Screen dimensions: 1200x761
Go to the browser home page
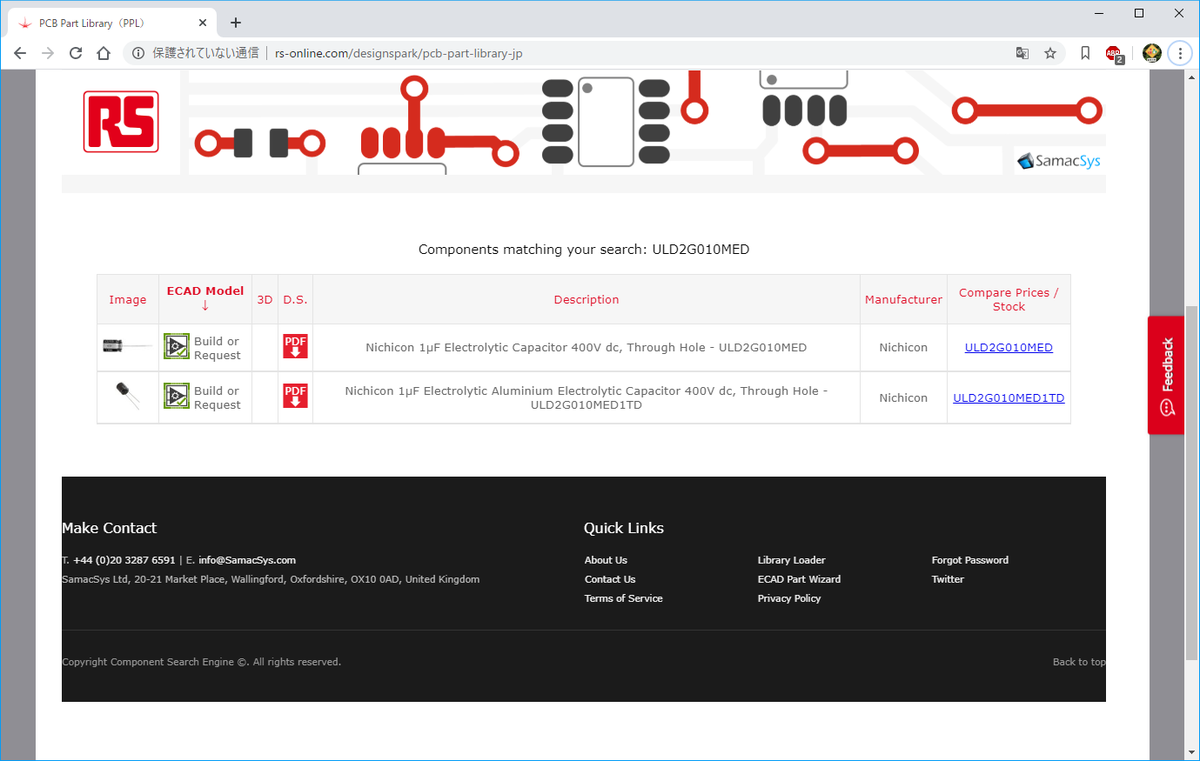tap(103, 53)
